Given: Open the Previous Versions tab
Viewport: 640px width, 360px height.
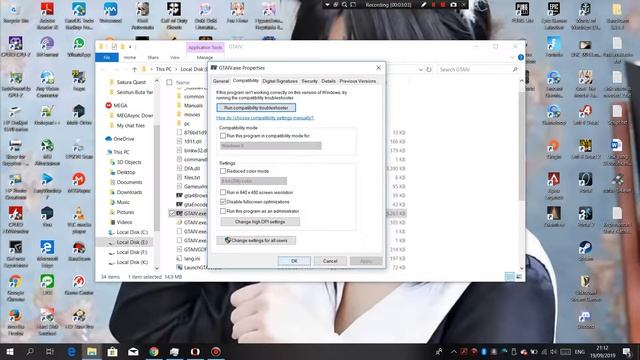Looking at the screenshot, I should click(x=358, y=81).
